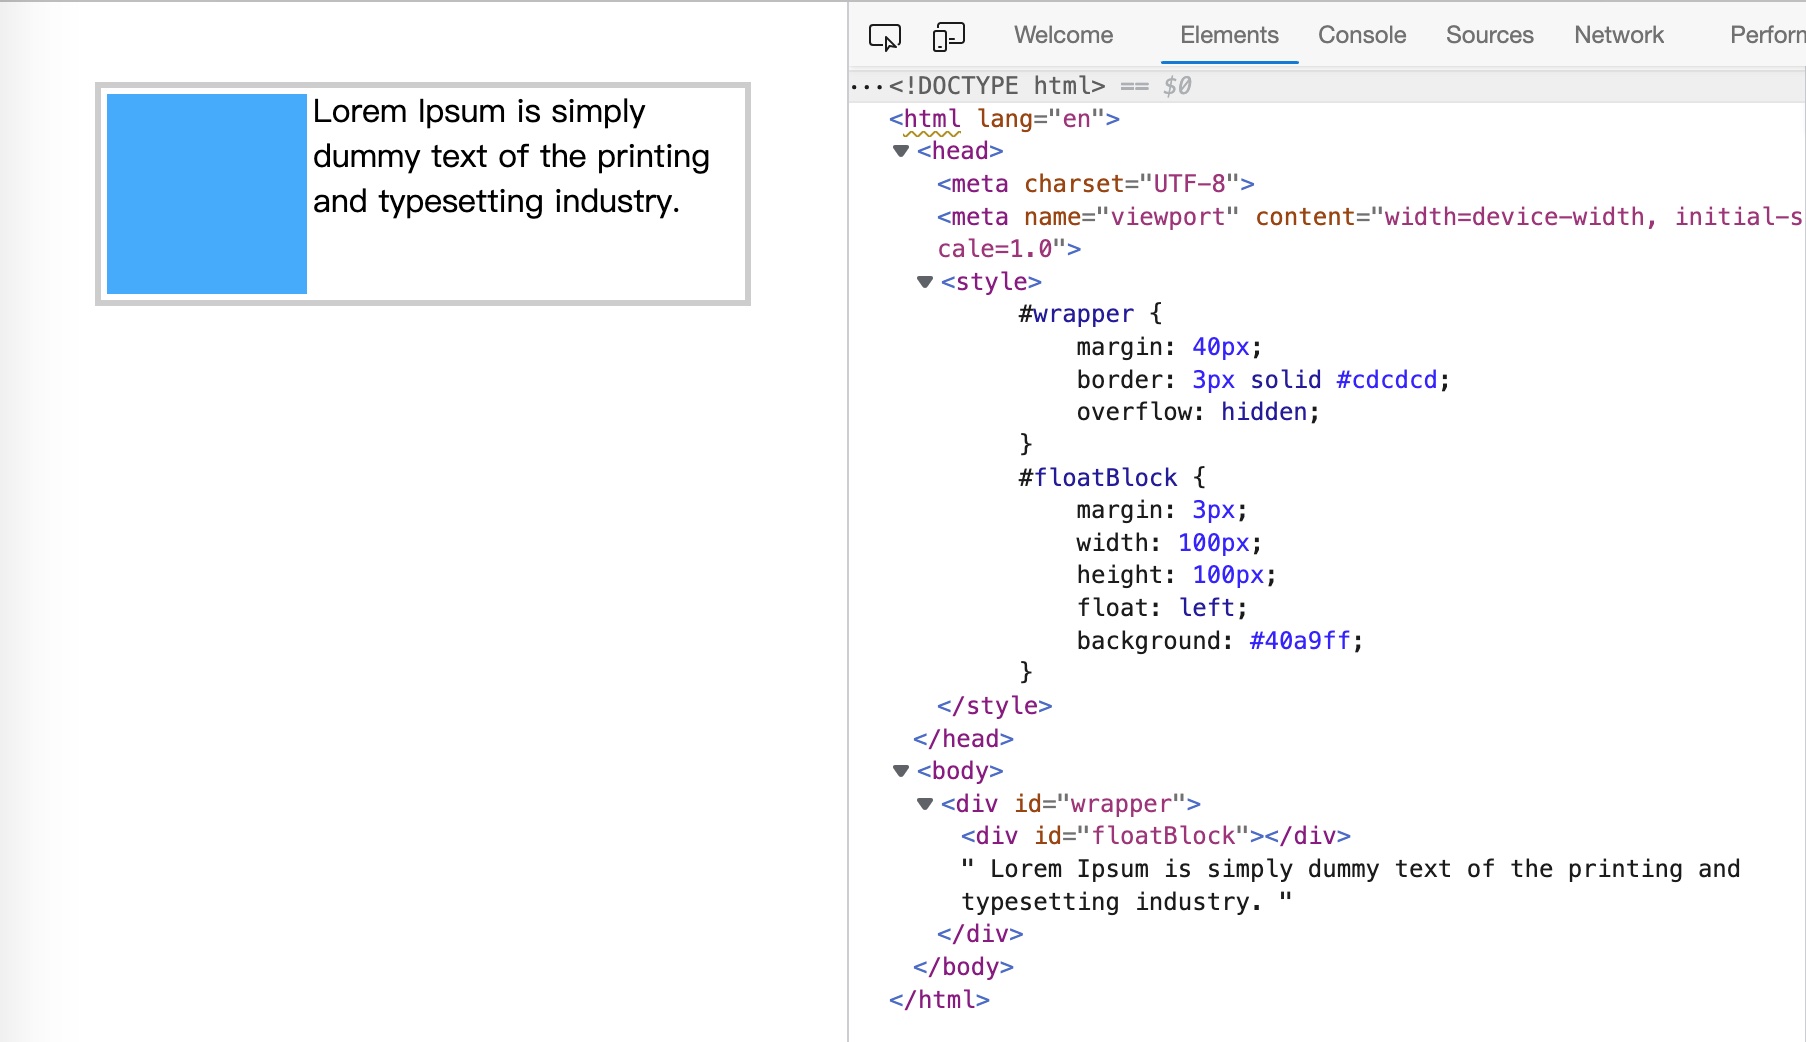This screenshot has width=1806, height=1042.
Task: Click the closing html tag line
Action: [x=939, y=1000]
